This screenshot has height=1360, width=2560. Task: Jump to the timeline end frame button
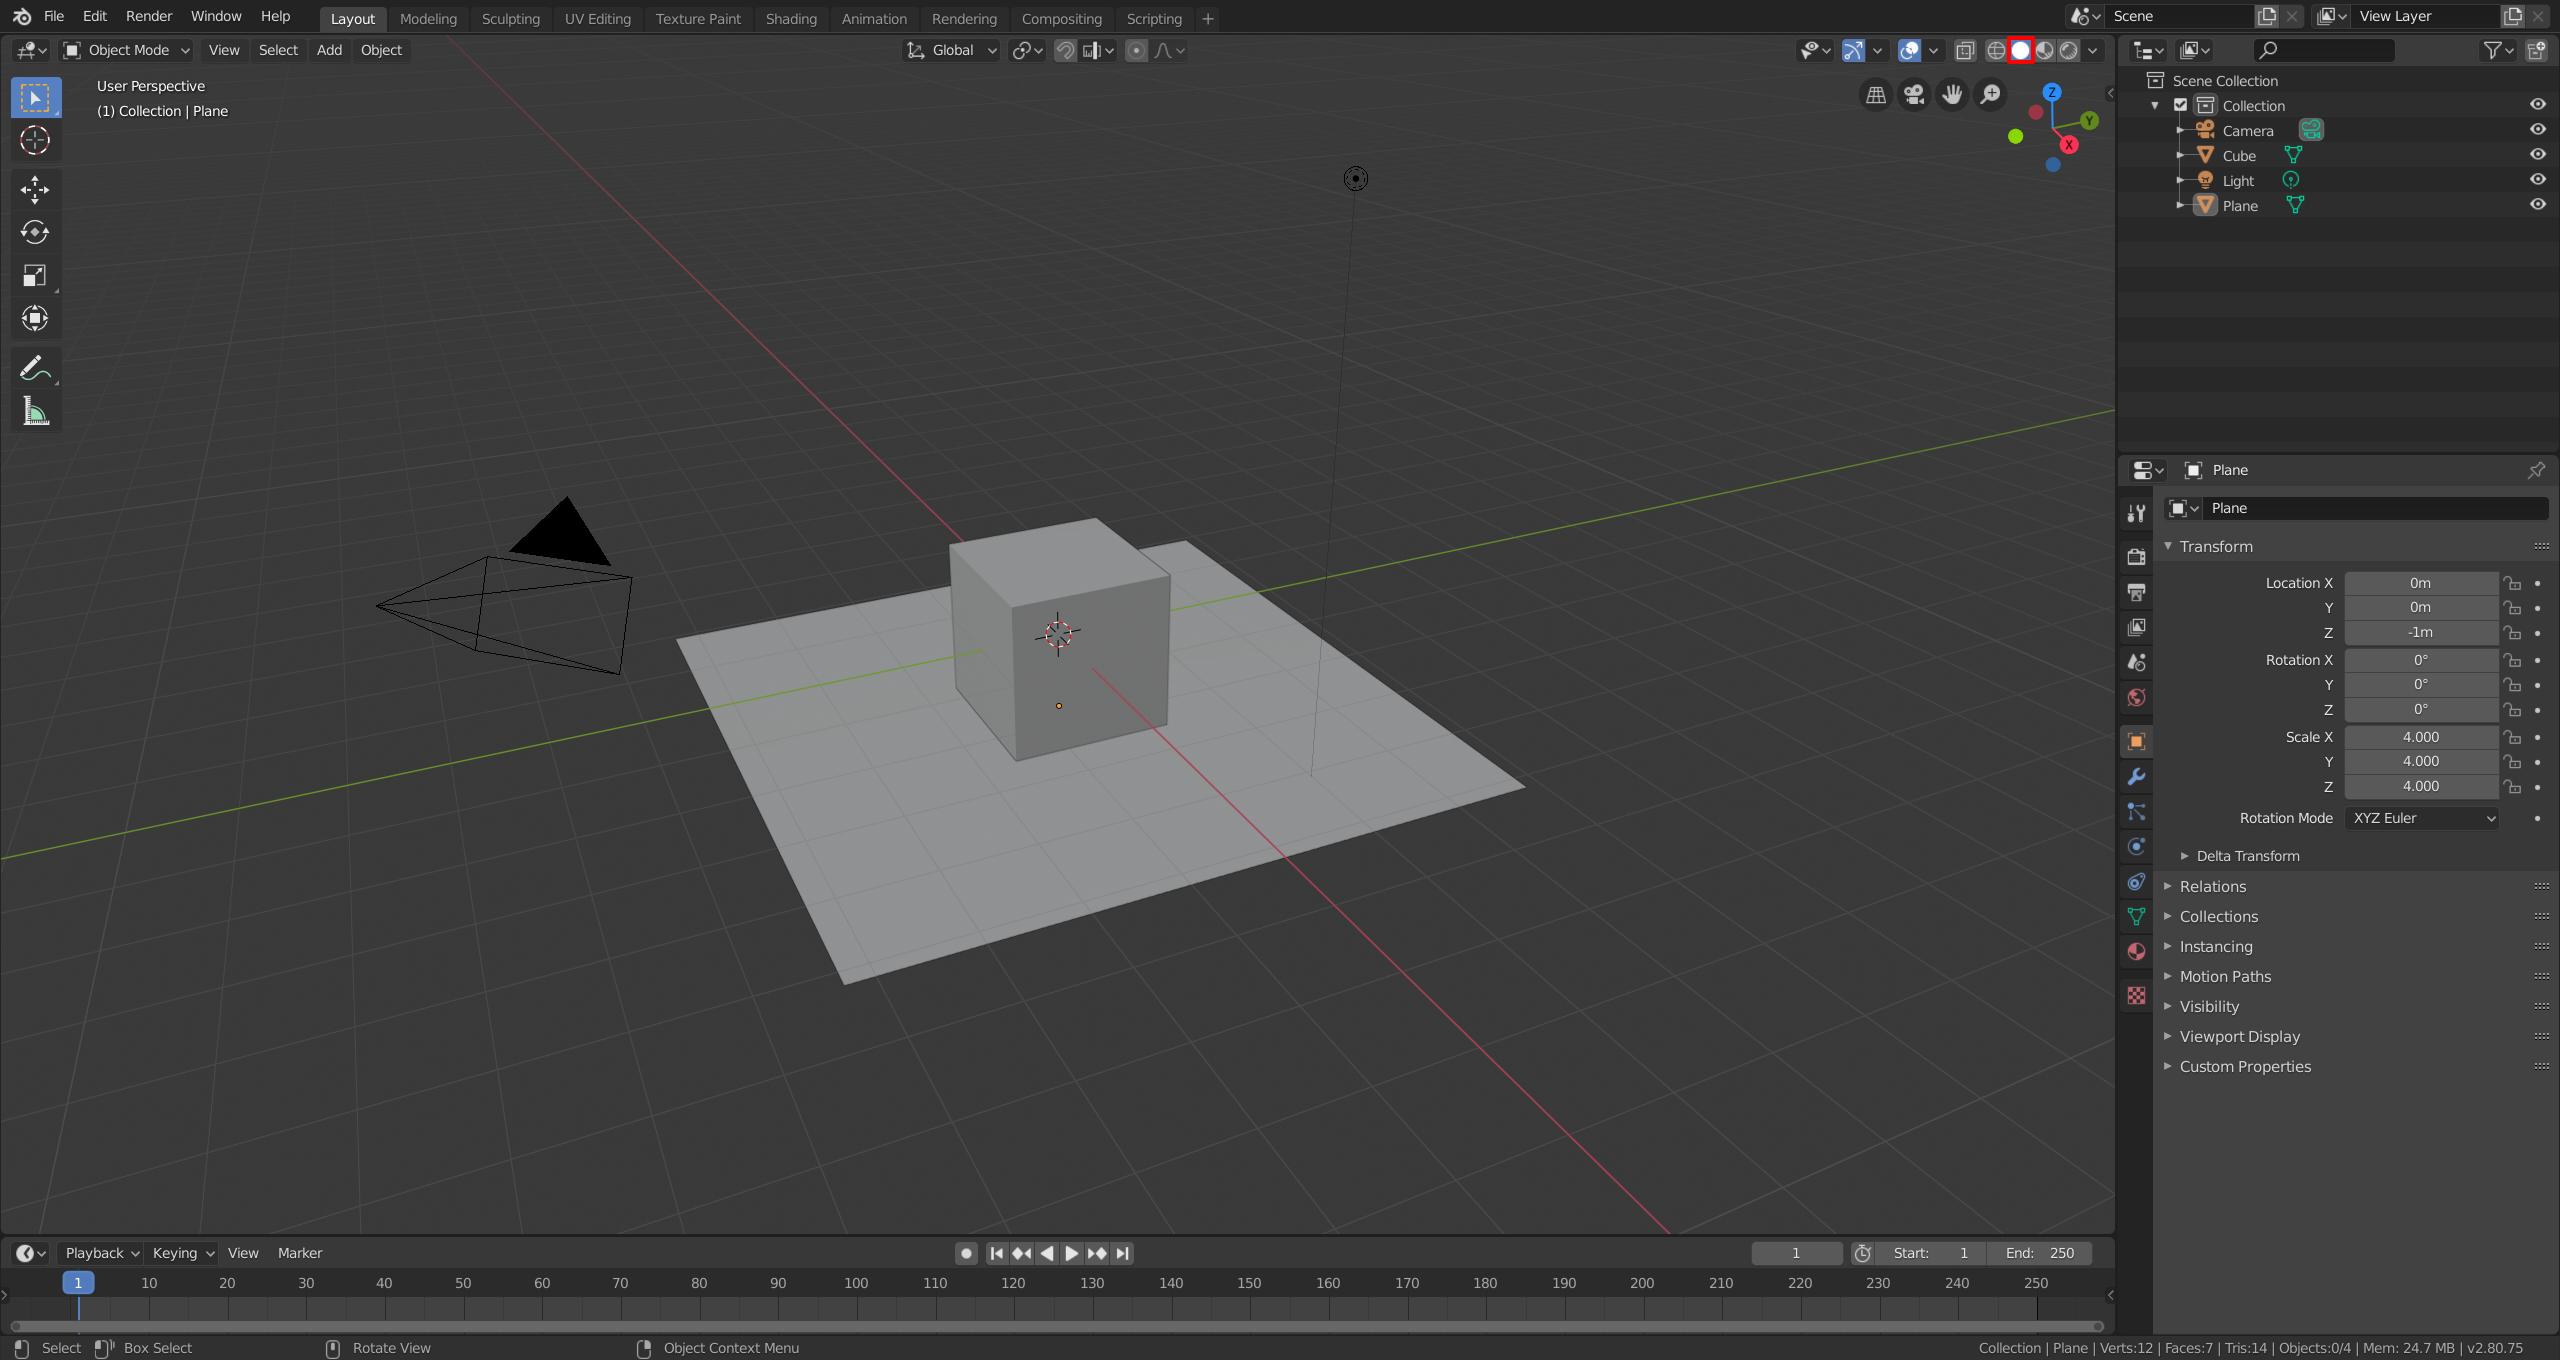(x=1122, y=1253)
